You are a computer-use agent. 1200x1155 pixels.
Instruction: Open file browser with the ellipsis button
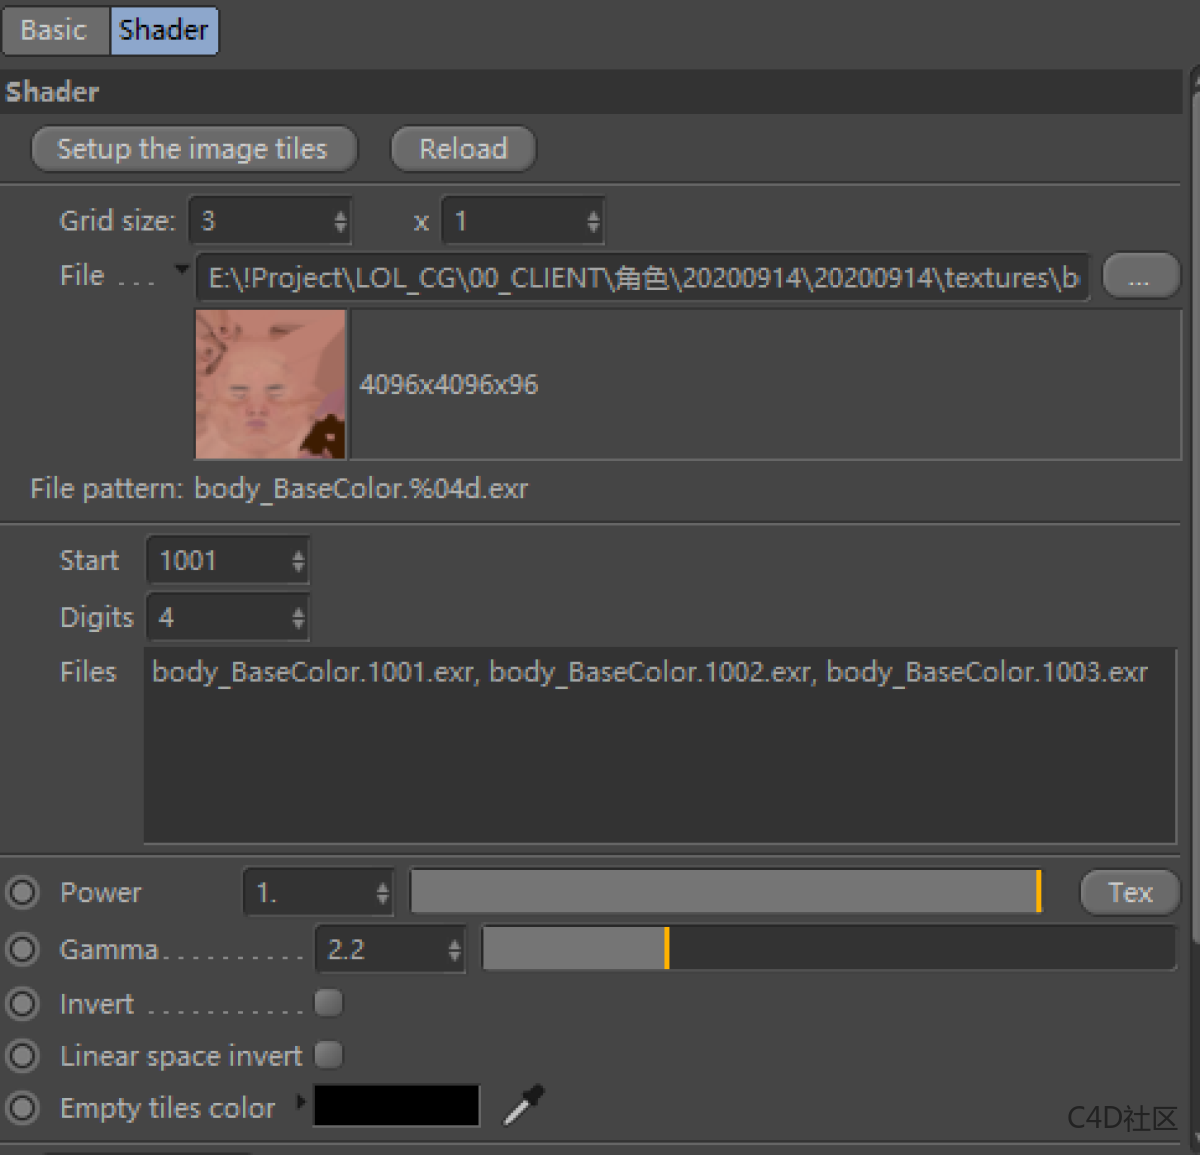click(1139, 277)
